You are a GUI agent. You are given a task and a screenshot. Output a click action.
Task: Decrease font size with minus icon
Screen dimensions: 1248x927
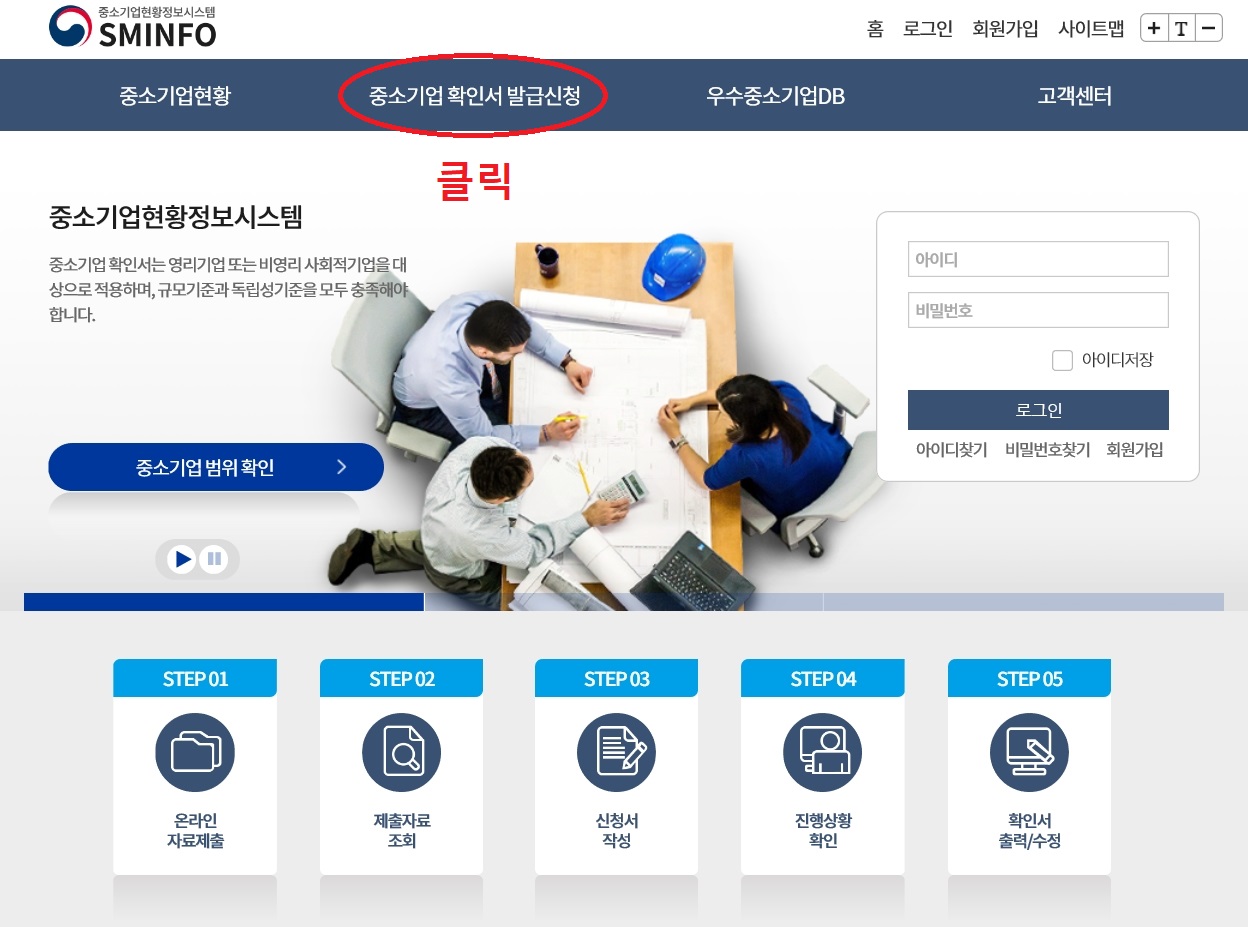point(1209,28)
